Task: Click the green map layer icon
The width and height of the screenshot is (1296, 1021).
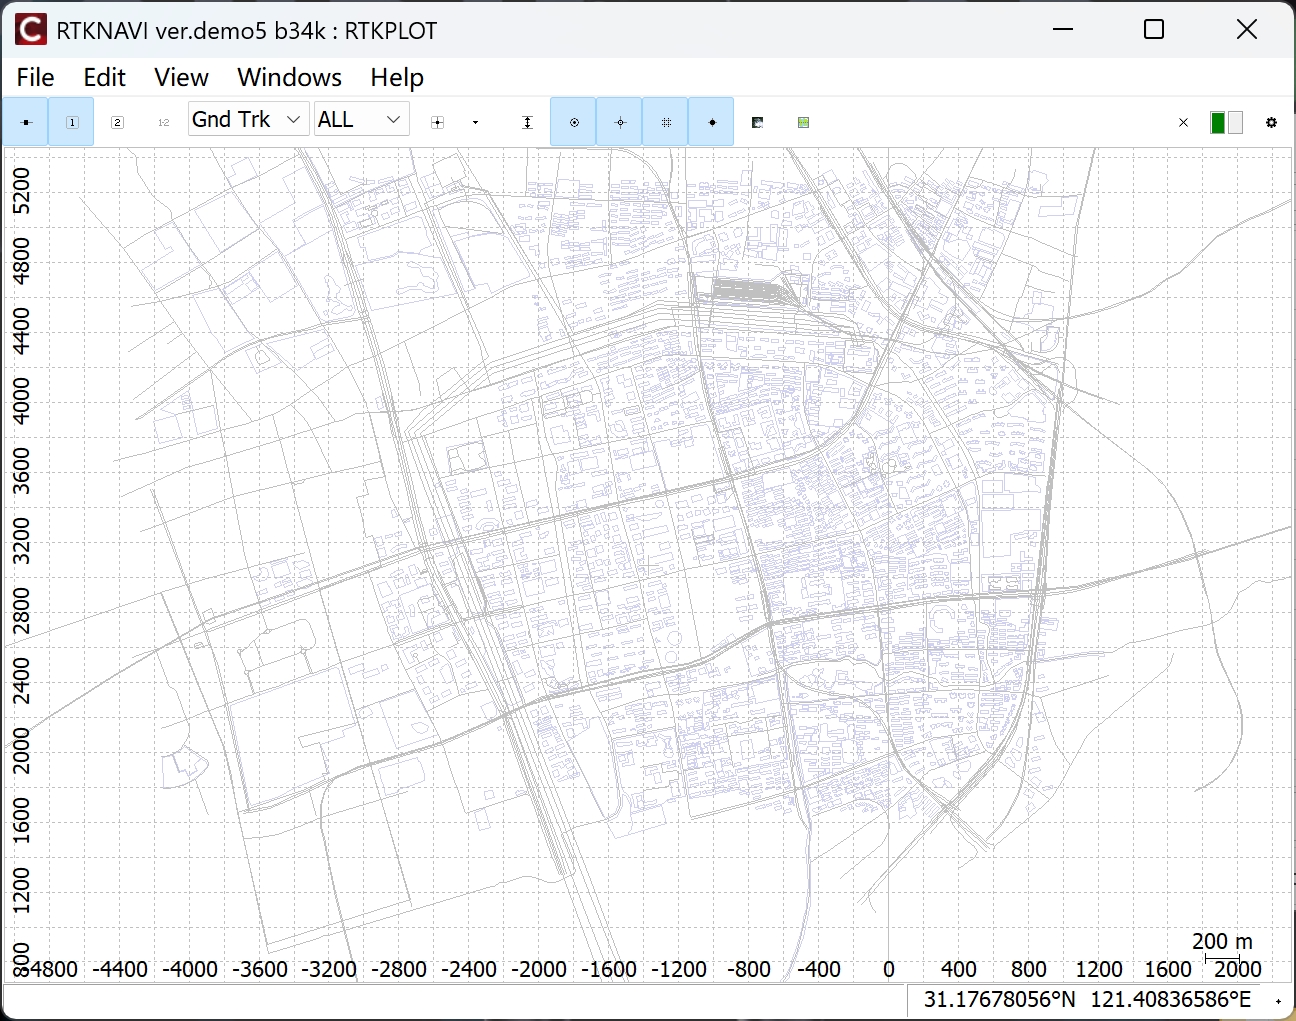Action: pyautogui.click(x=803, y=122)
